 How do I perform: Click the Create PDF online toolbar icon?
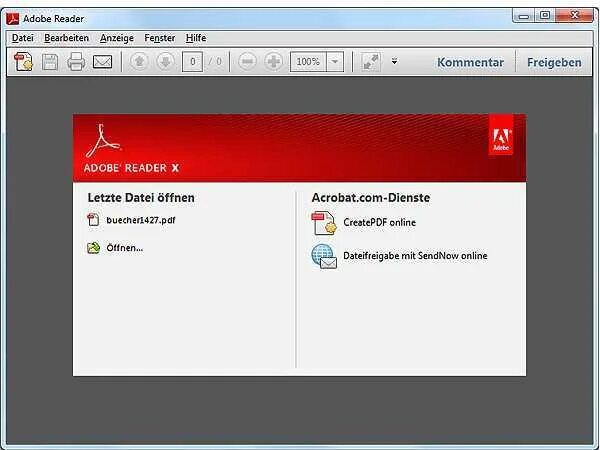[23, 62]
